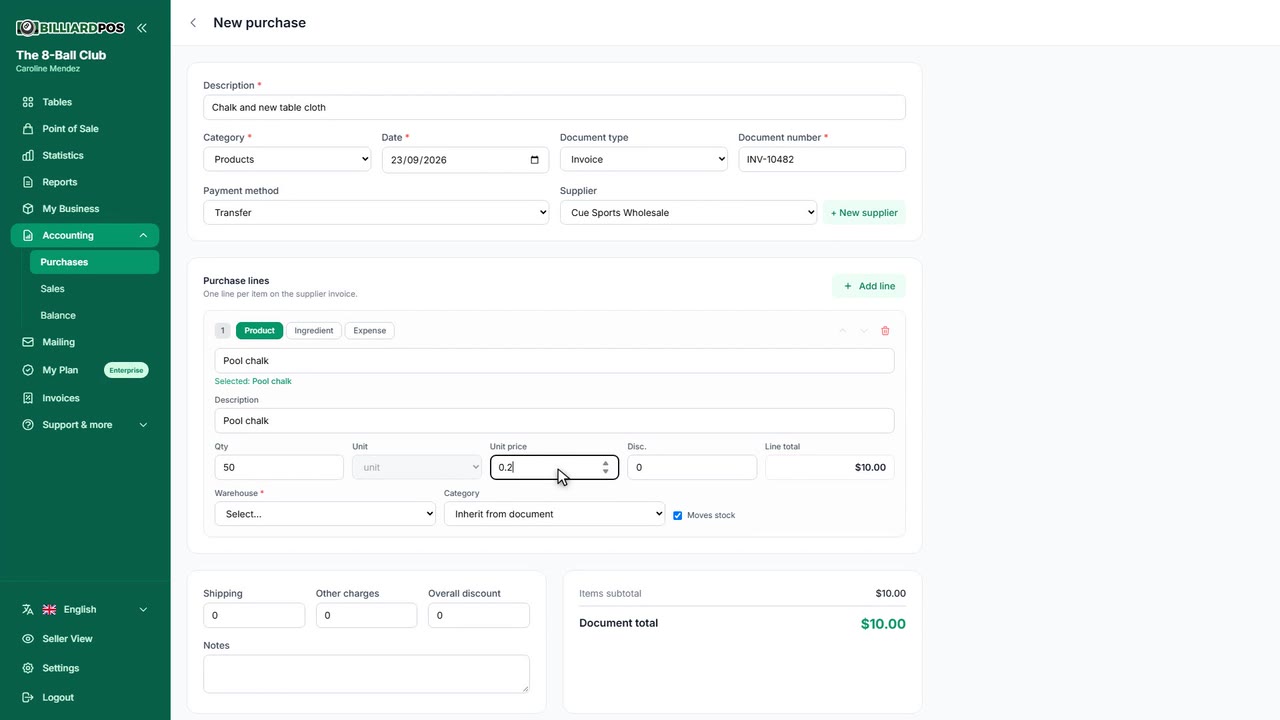Open Mailing page
The height and width of the screenshot is (720, 1280).
[x=85, y=342]
